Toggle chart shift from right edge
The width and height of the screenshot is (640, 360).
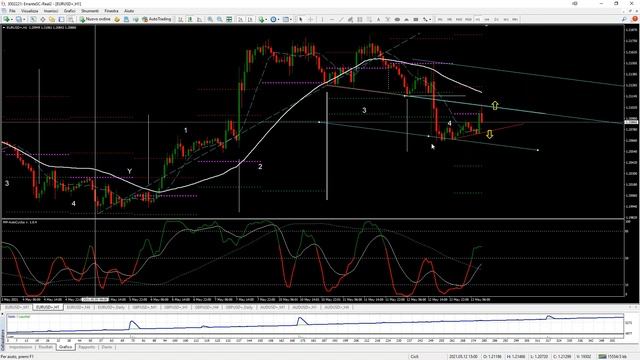[x=250, y=19]
